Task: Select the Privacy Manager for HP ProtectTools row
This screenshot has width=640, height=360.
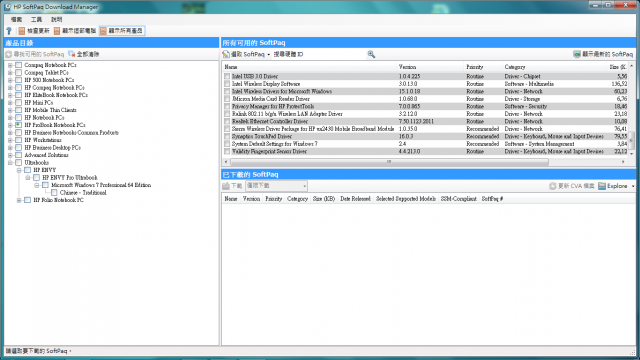Action: pos(426,106)
